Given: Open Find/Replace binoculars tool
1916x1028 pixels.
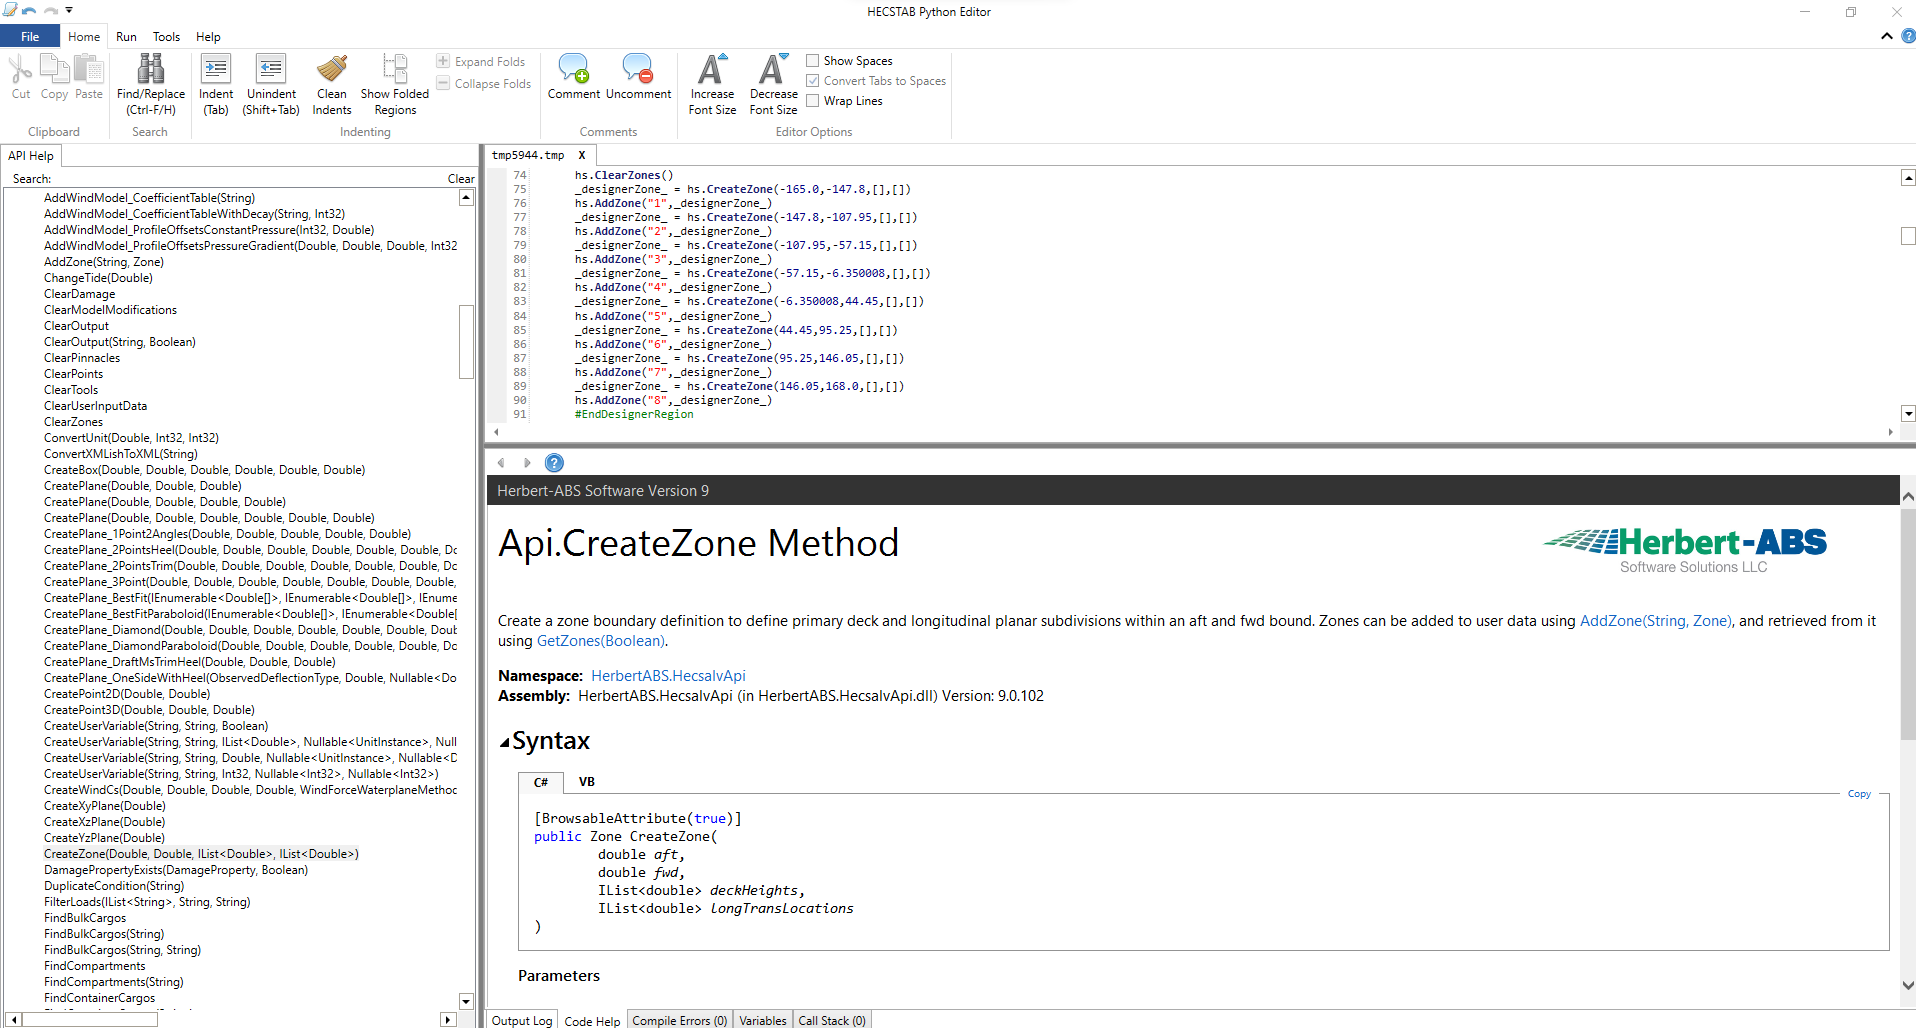Looking at the screenshot, I should [151, 68].
